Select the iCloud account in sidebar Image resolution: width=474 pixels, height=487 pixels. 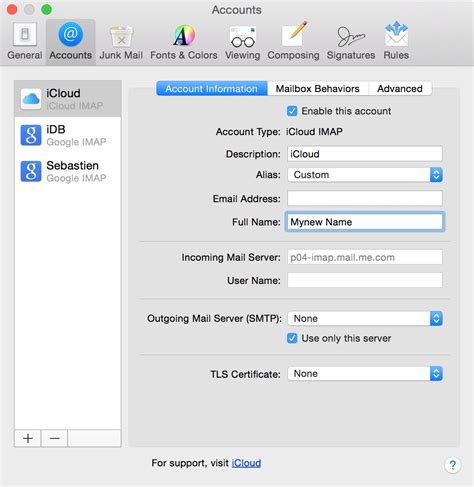tap(68, 99)
